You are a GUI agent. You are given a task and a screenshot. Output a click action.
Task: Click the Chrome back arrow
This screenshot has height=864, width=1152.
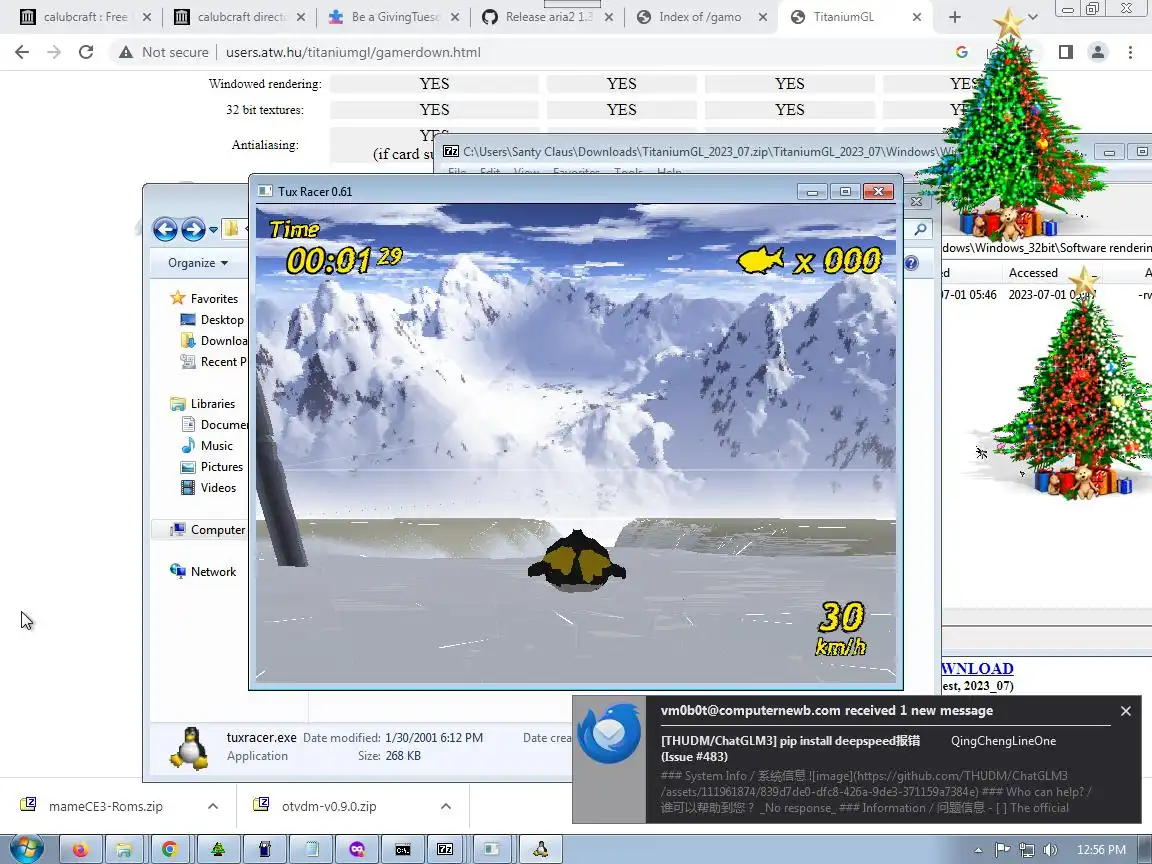(x=22, y=52)
